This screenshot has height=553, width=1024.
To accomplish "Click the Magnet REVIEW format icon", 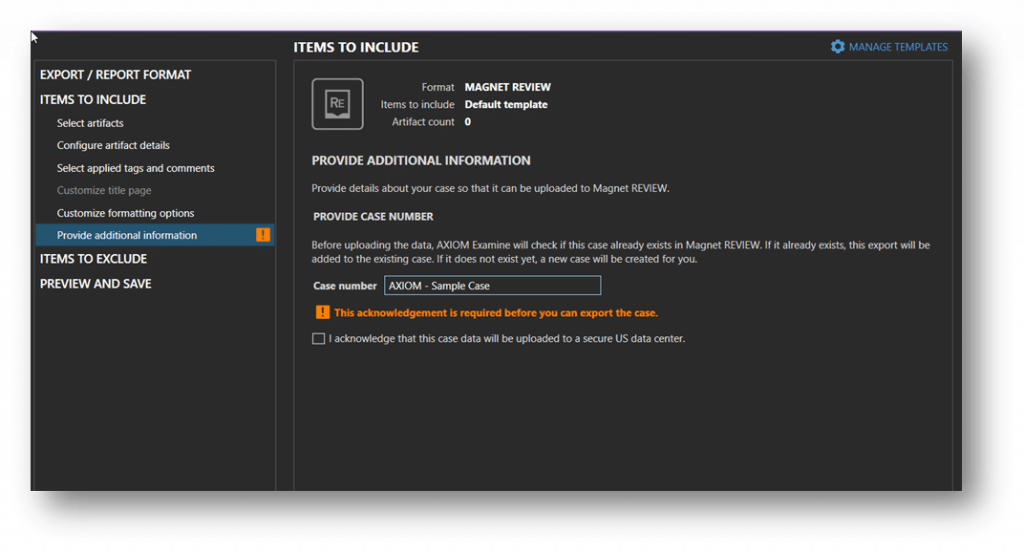I will 338,104.
